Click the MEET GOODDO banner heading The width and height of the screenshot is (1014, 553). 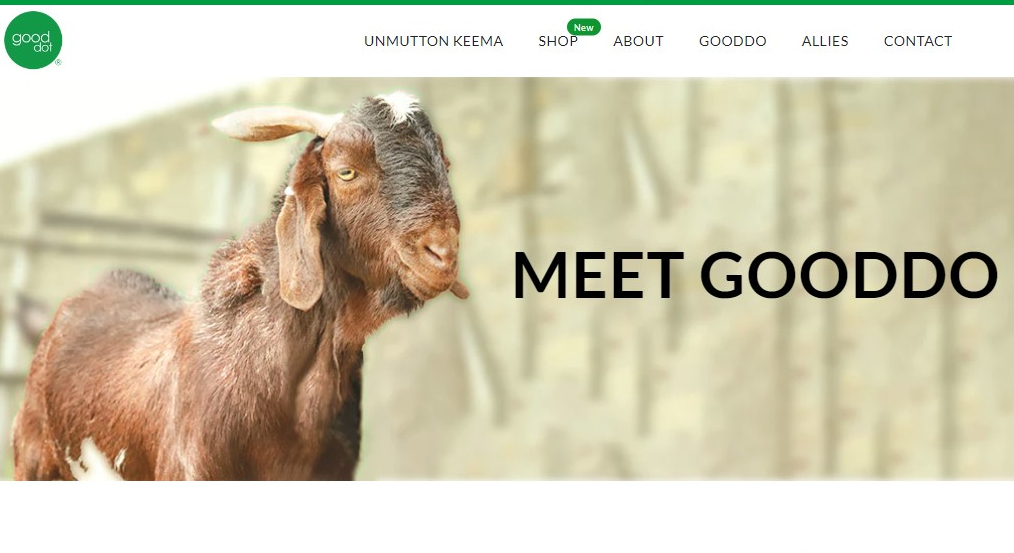coord(755,276)
